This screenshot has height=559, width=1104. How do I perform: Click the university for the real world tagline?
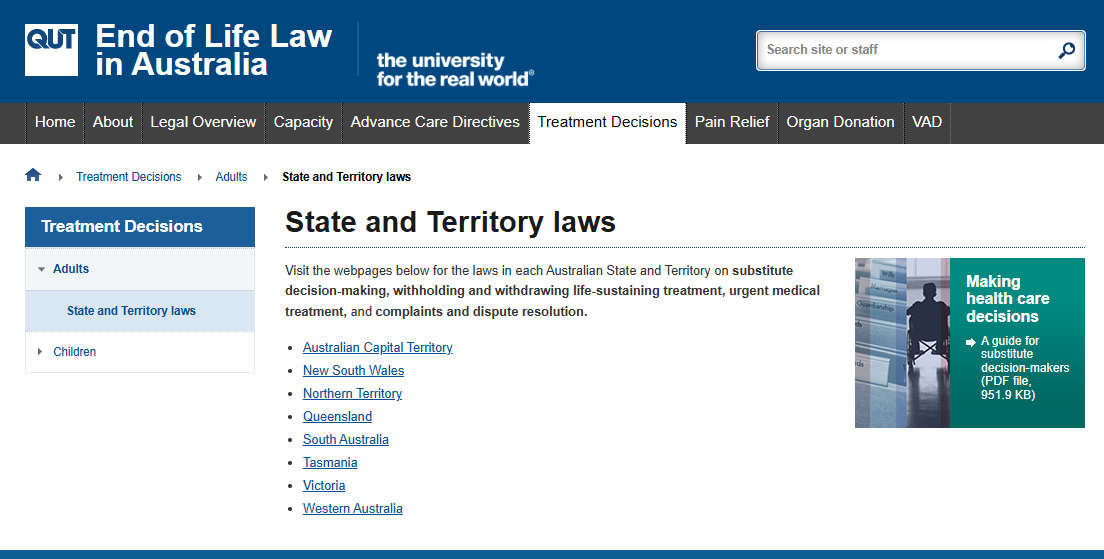click(455, 70)
